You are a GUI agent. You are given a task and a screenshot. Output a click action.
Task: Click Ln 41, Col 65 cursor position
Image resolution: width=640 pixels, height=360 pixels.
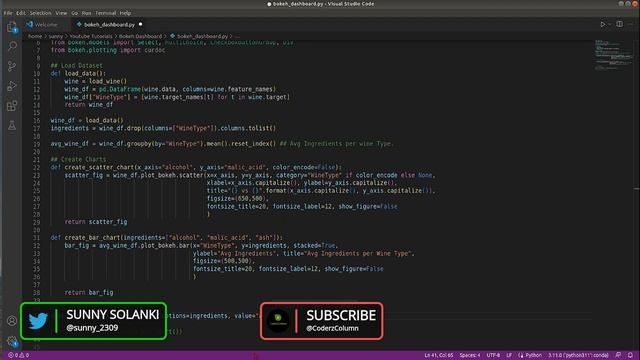(x=439, y=356)
